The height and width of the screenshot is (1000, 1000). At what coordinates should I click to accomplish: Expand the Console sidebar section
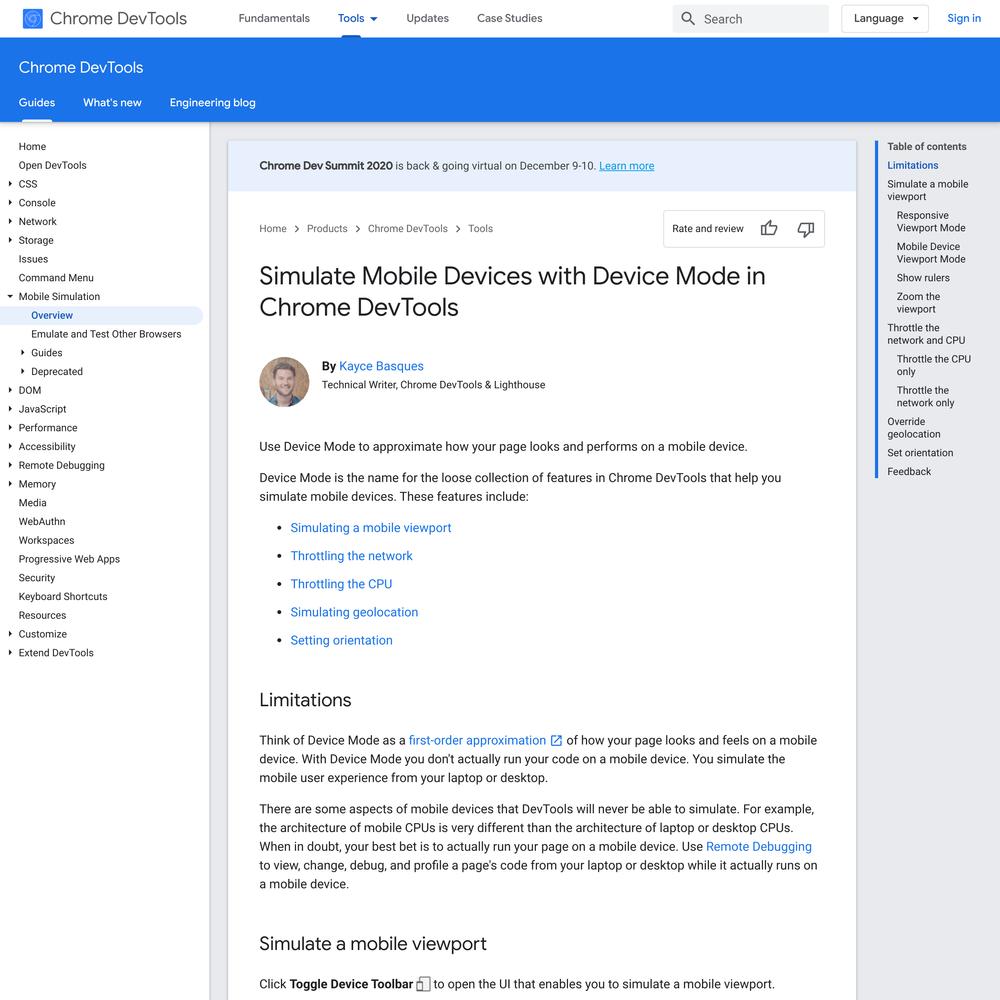[x=10, y=203]
